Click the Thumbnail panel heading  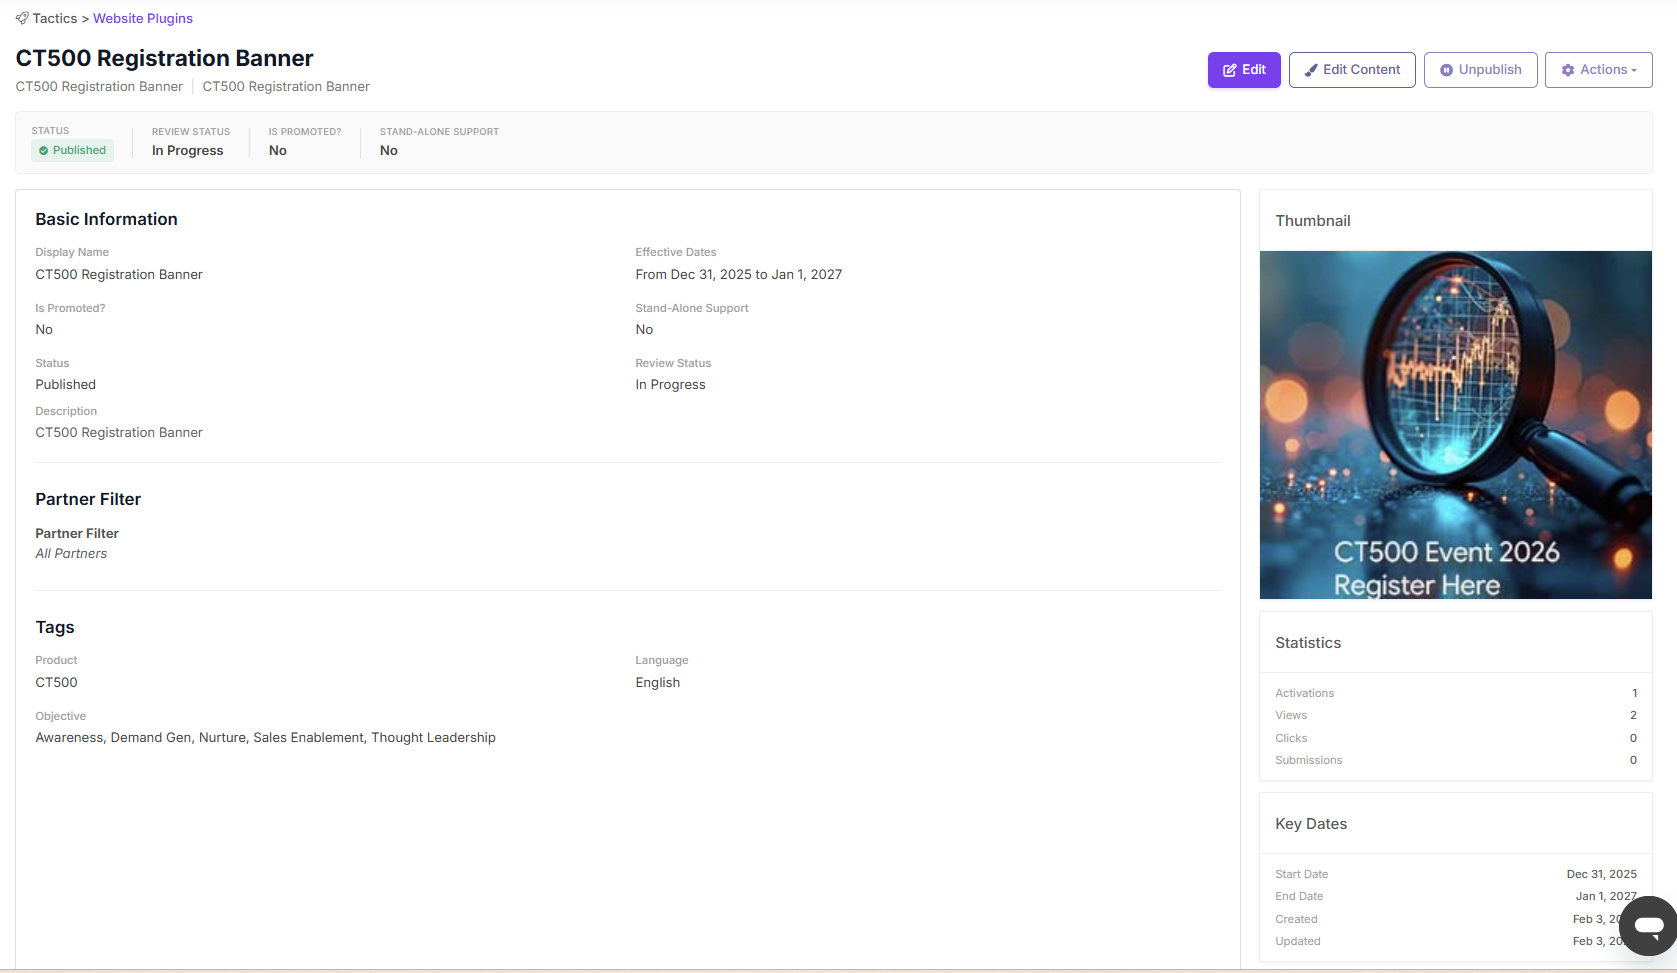(x=1312, y=221)
